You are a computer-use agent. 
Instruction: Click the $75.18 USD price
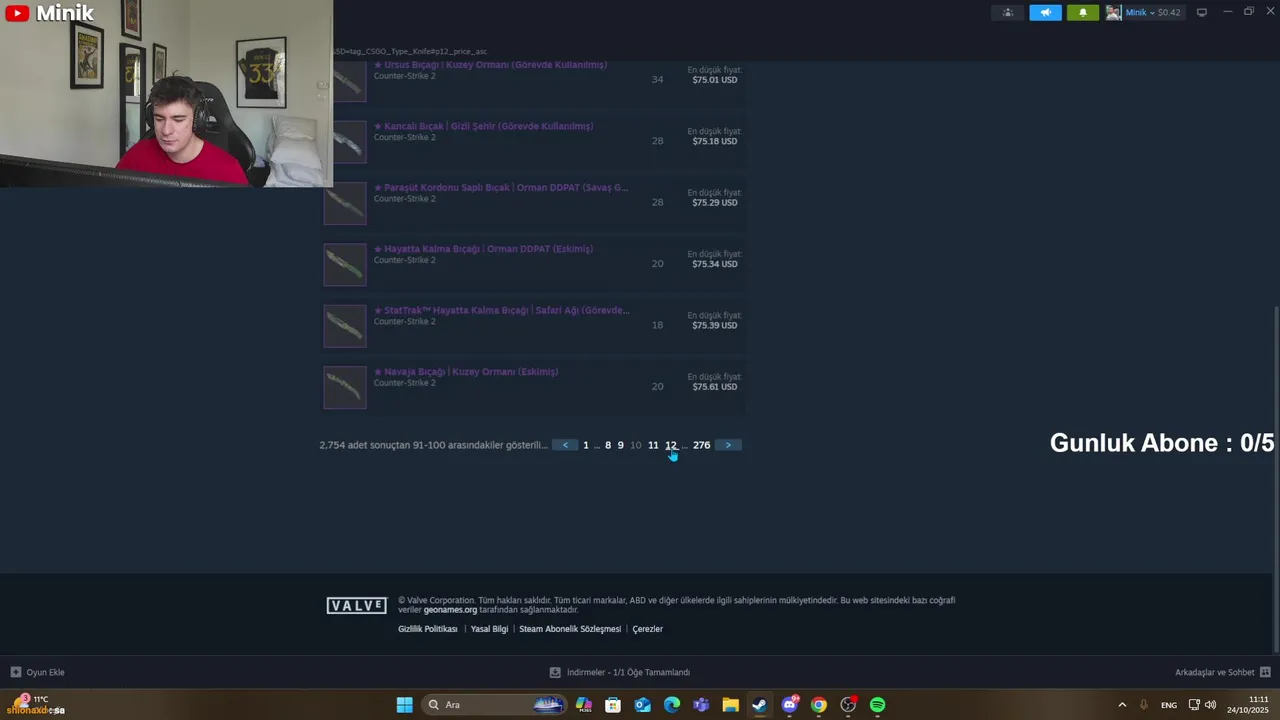[x=715, y=141]
